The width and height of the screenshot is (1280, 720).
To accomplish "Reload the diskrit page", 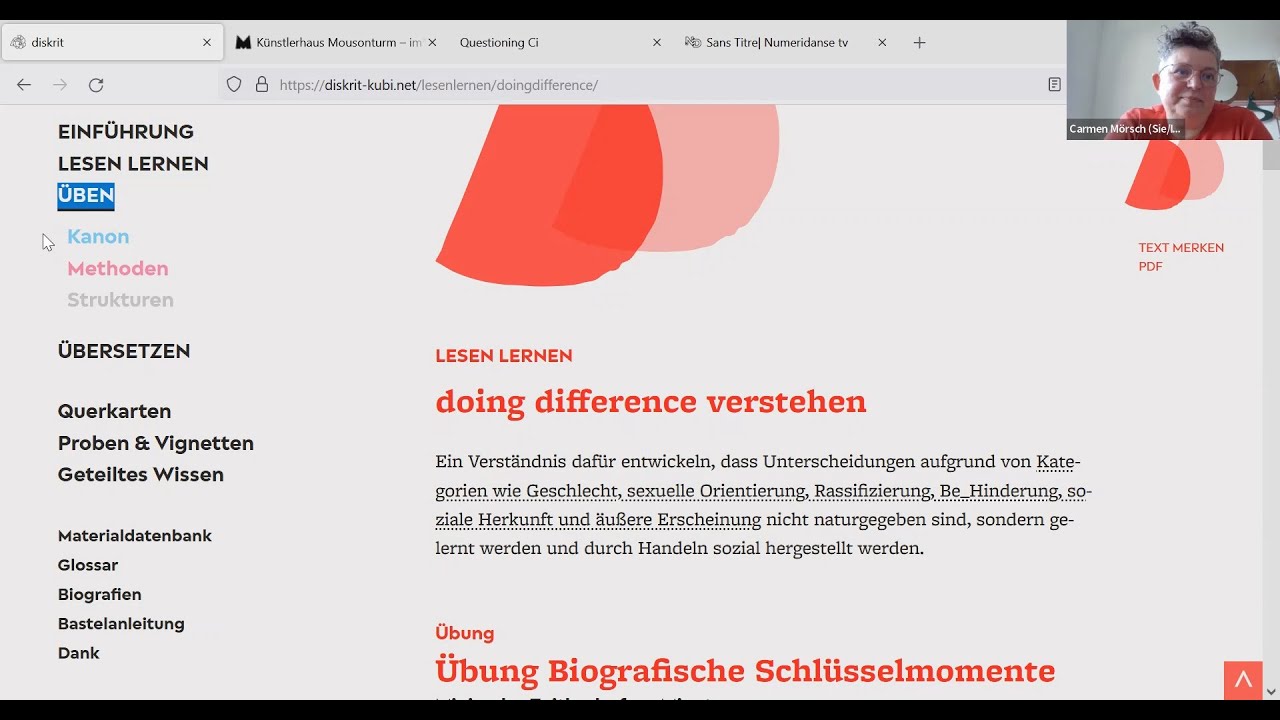I will coord(96,85).
